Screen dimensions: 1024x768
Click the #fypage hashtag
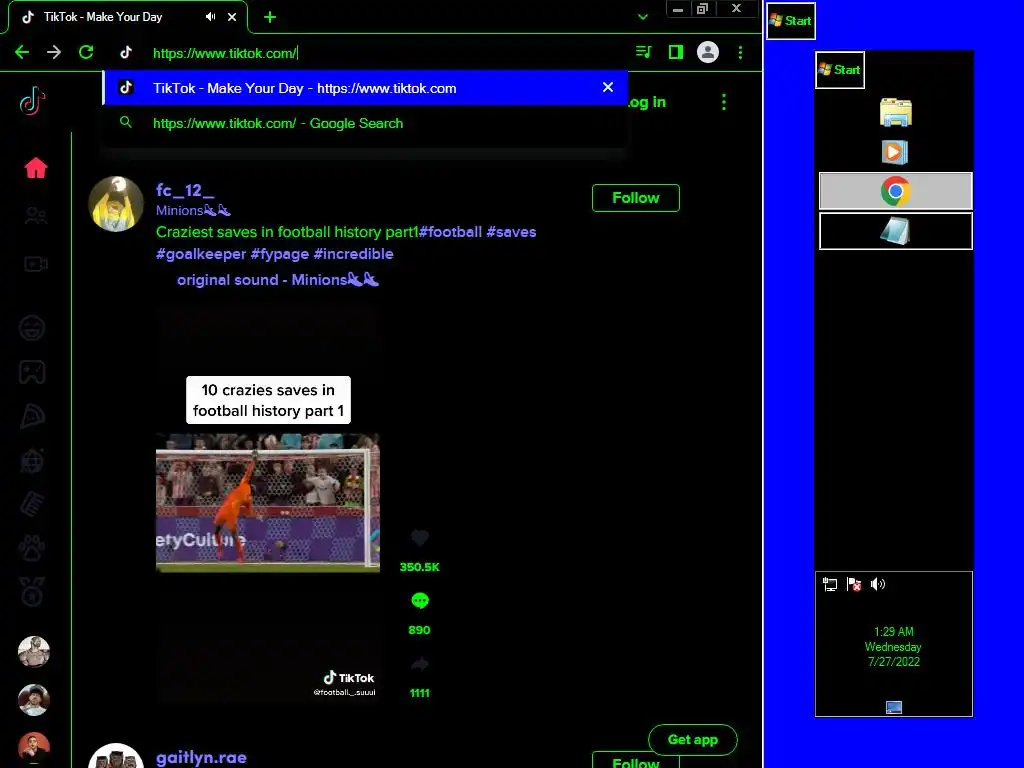280,254
